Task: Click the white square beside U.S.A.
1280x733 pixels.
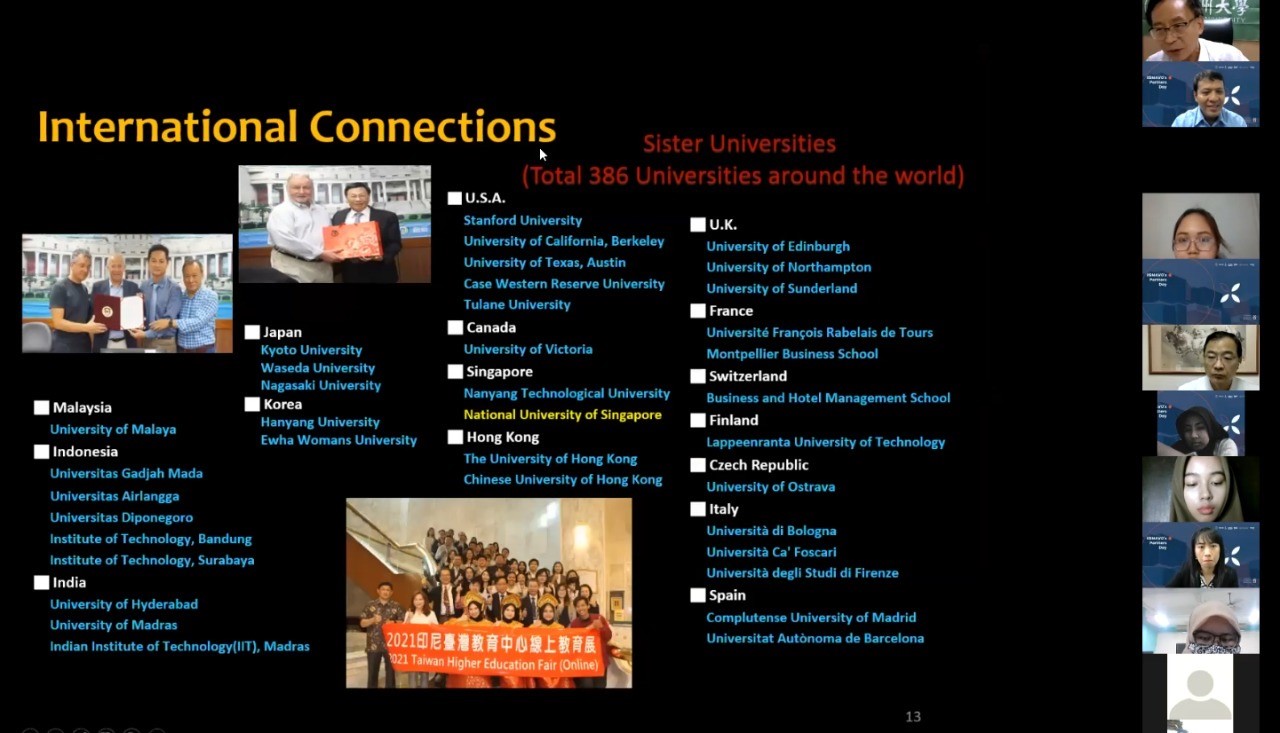Action: tap(455, 198)
